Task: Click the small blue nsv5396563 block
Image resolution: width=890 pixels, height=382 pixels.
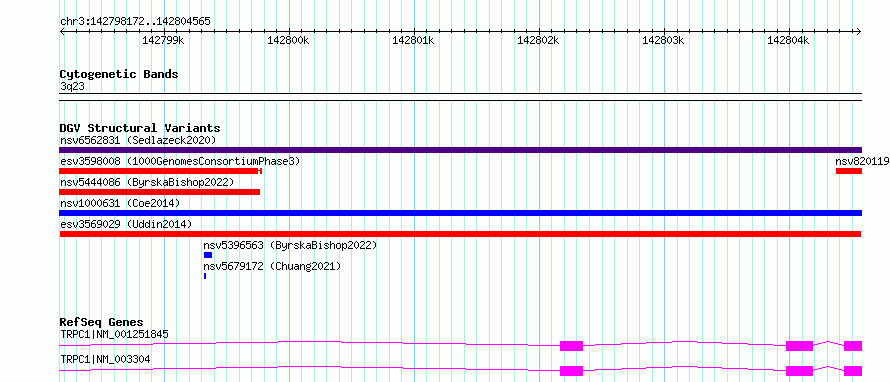Action: click(208, 255)
